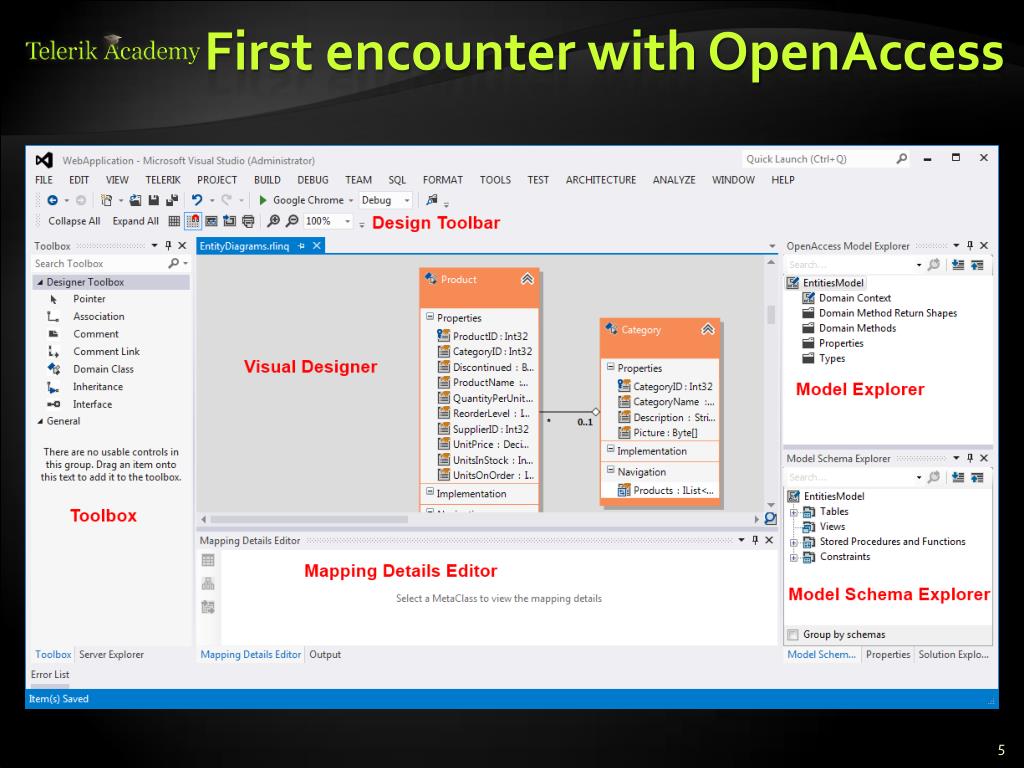Select the Interface tool in Toolbox
This screenshot has width=1024, height=768.
point(92,404)
